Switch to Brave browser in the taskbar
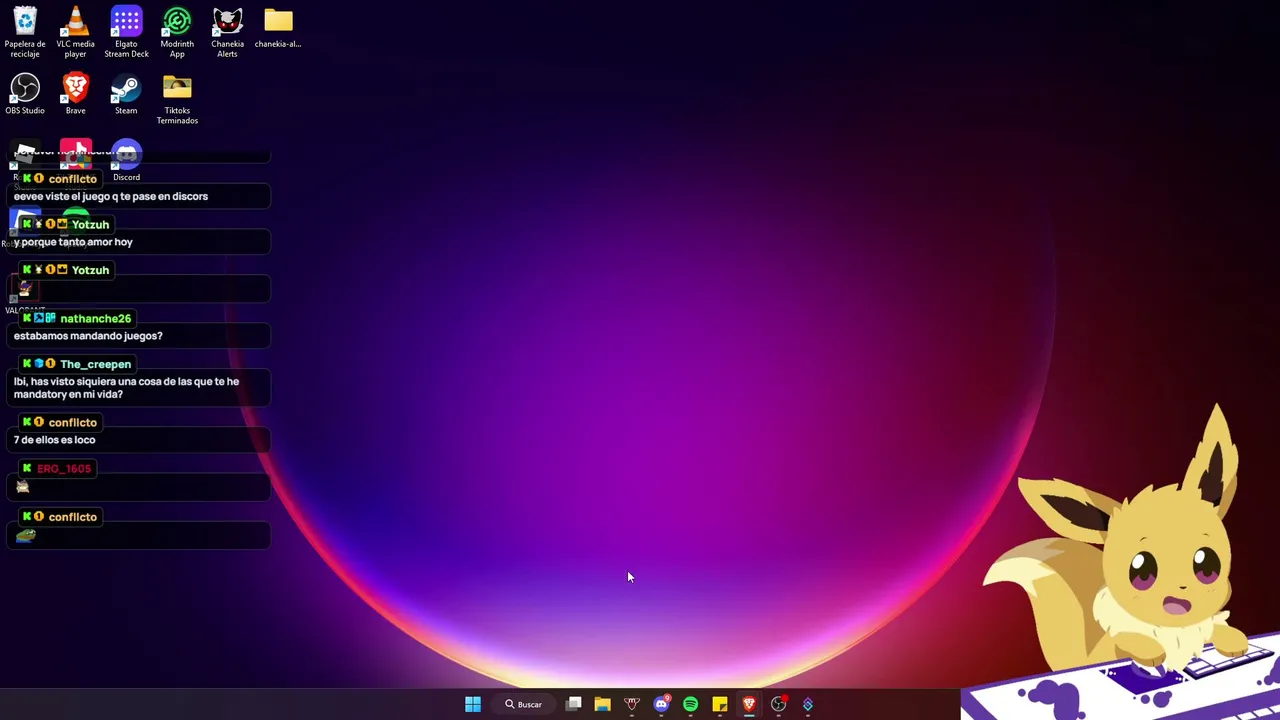Image resolution: width=1280 pixels, height=720 pixels. [749, 705]
